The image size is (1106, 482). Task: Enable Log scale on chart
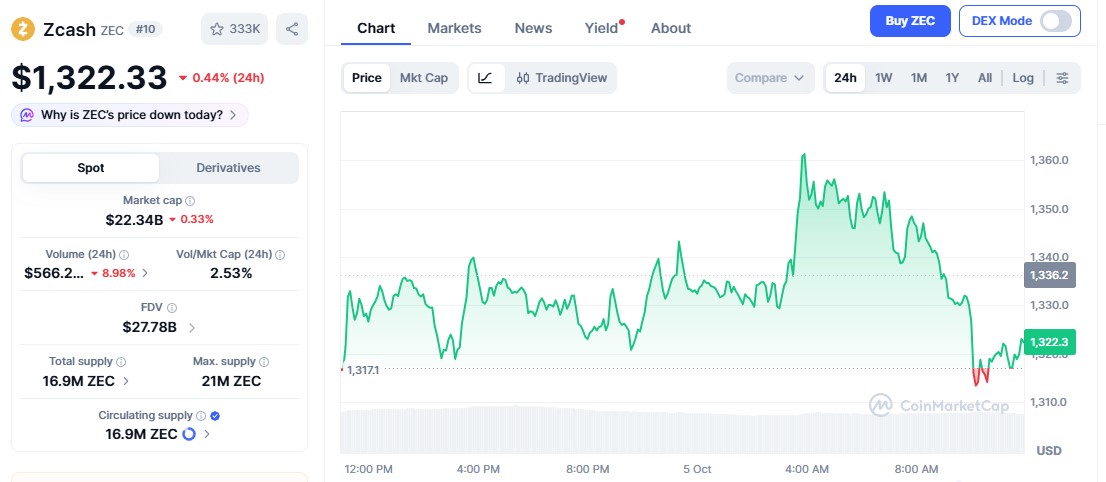[x=1023, y=78]
